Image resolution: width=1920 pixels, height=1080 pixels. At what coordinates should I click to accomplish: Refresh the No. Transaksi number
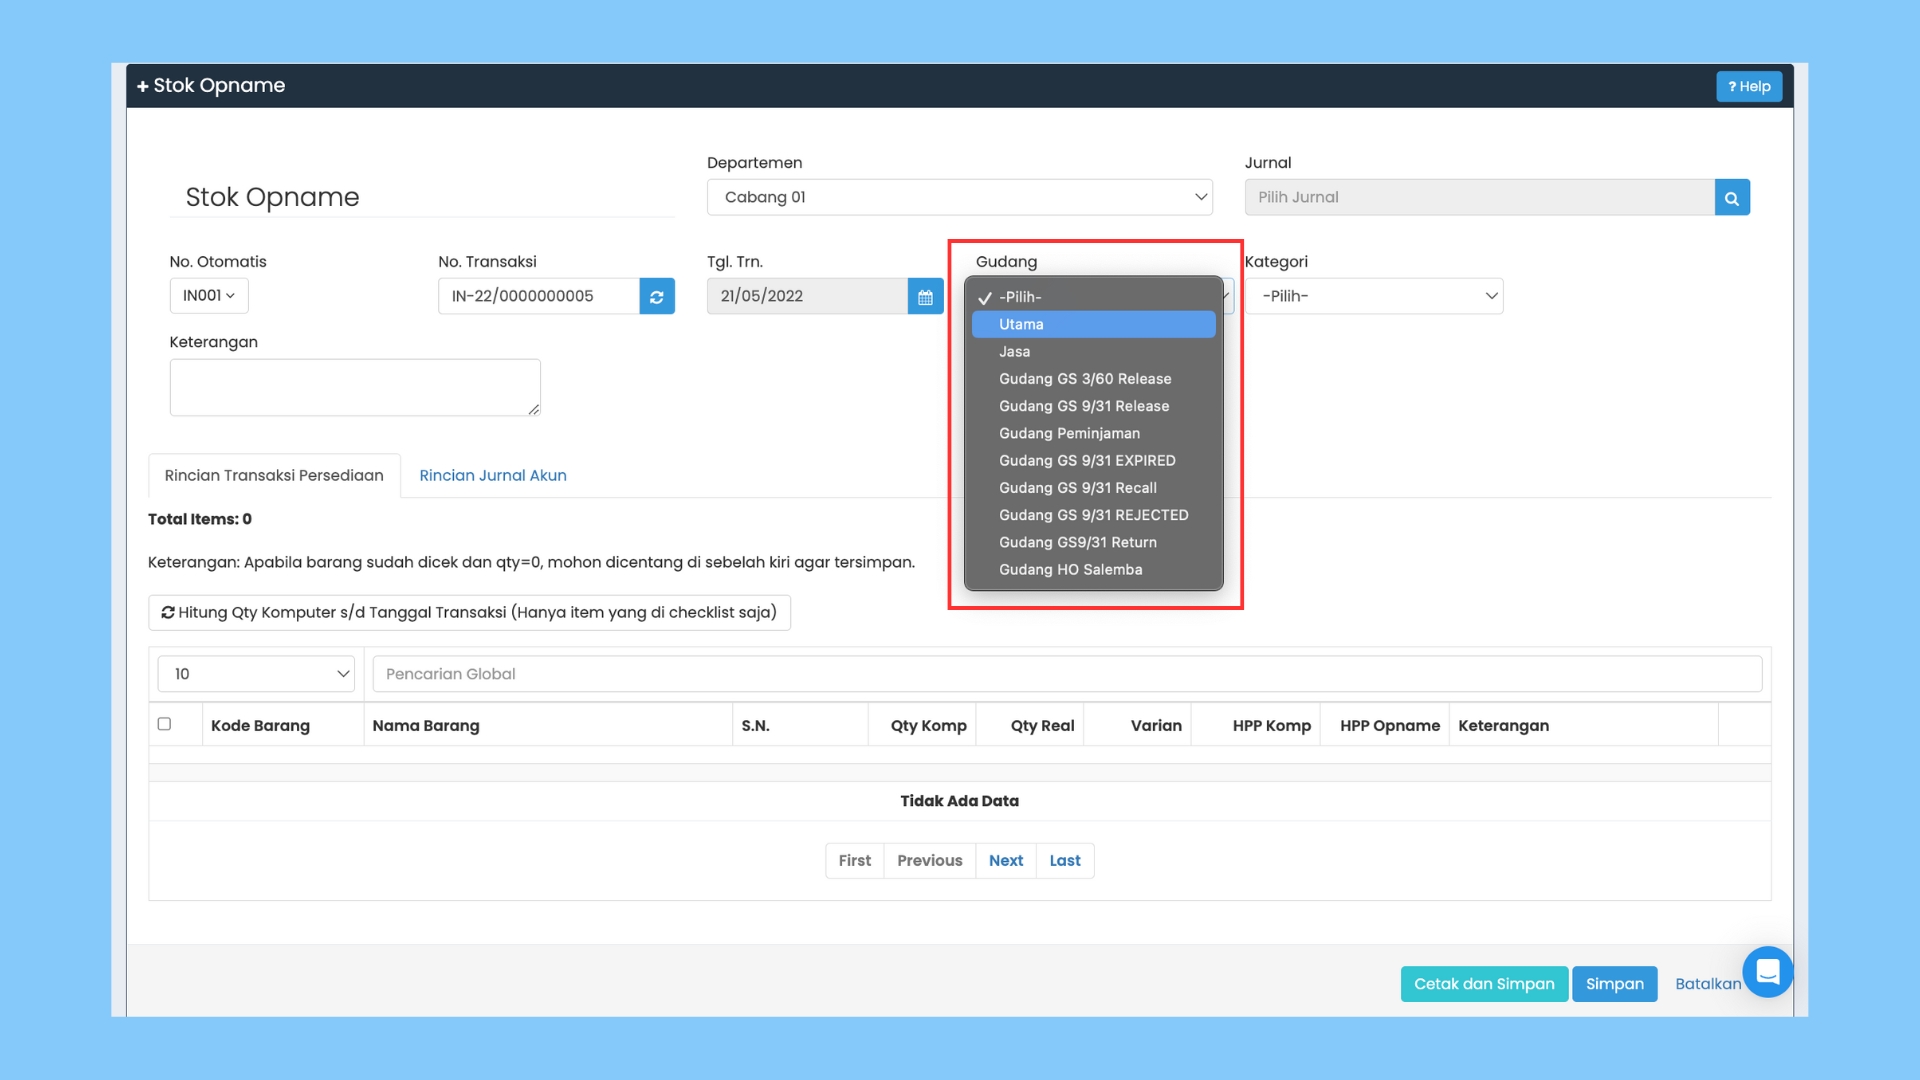tap(657, 297)
